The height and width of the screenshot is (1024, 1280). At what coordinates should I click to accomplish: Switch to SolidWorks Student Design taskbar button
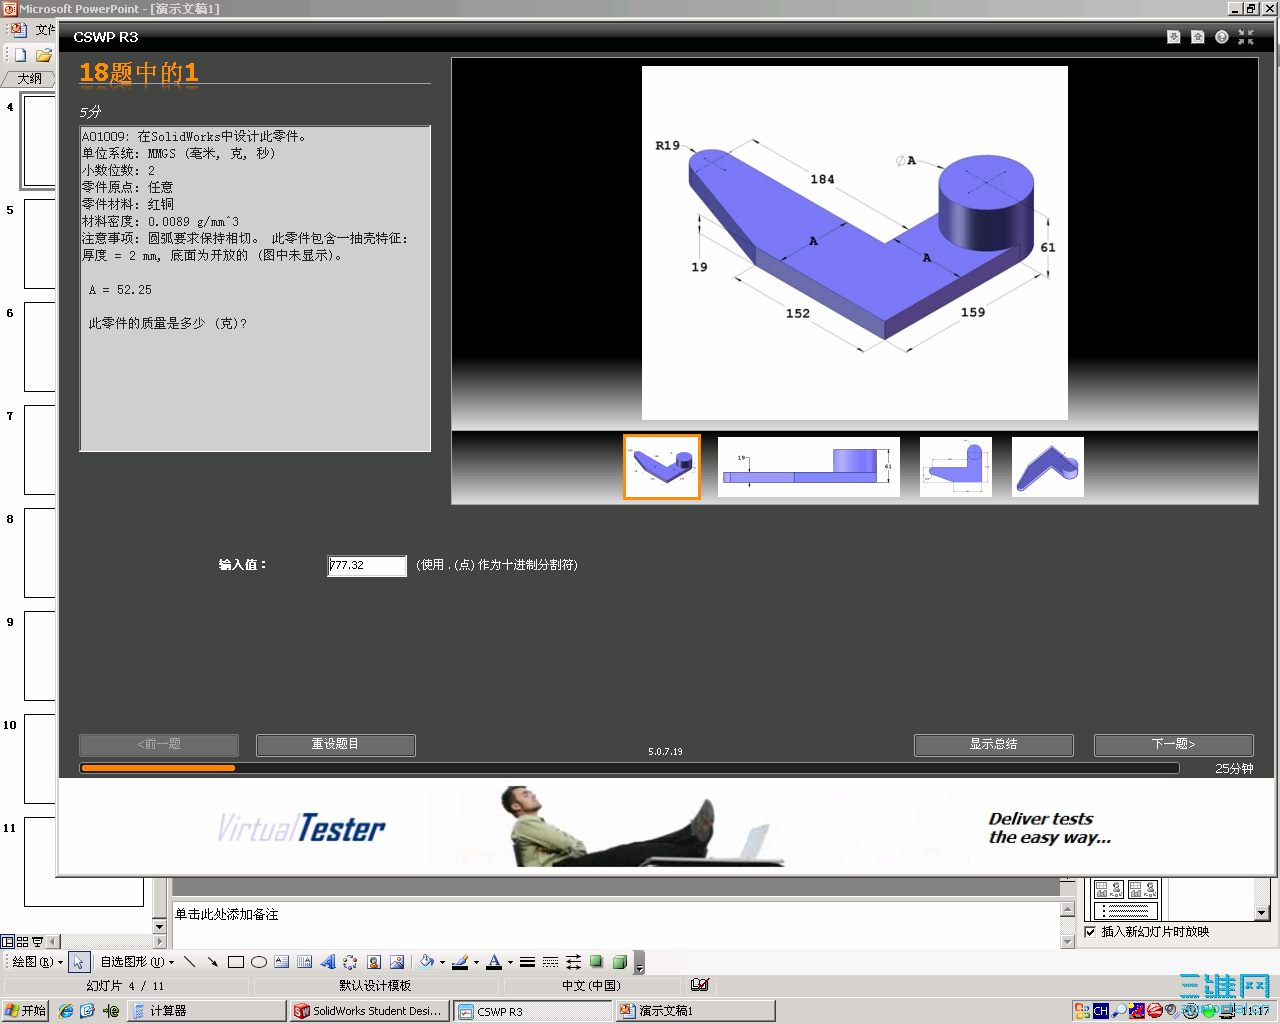(369, 1011)
